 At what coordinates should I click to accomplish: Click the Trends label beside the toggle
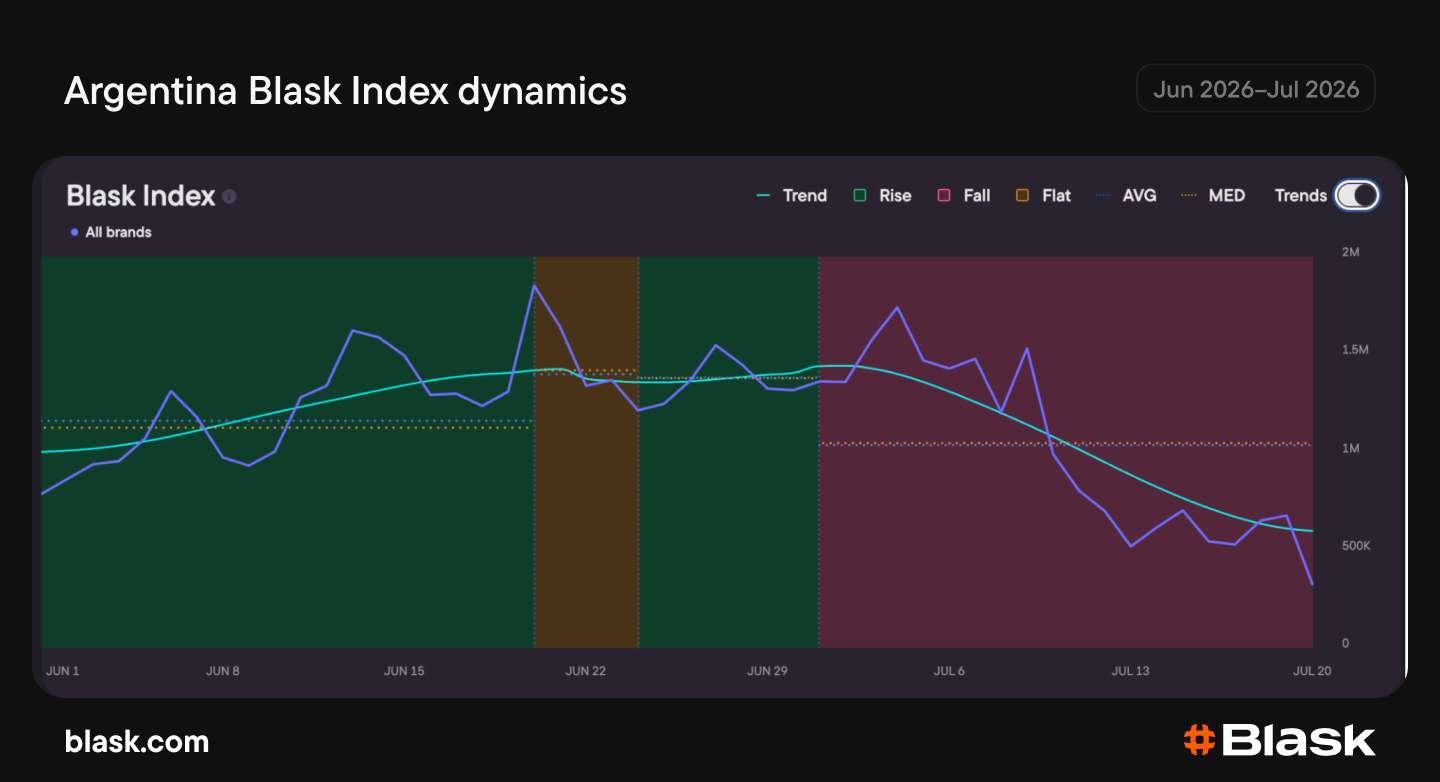(1301, 196)
